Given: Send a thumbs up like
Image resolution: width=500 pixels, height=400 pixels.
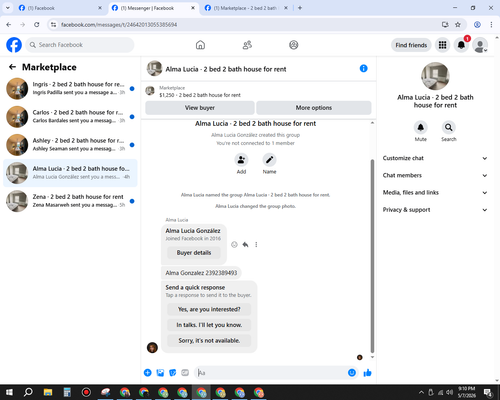Looking at the screenshot, I should (367, 373).
